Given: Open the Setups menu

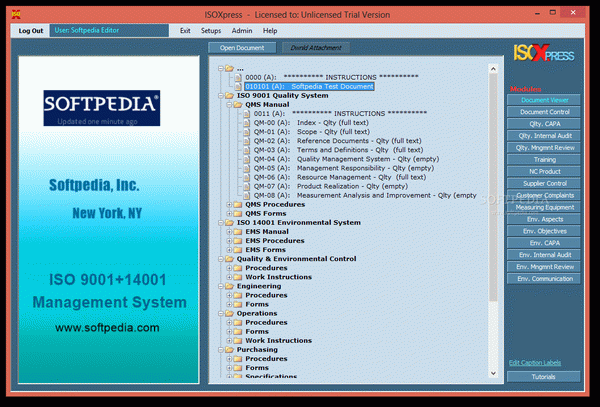Looking at the screenshot, I should click(211, 31).
